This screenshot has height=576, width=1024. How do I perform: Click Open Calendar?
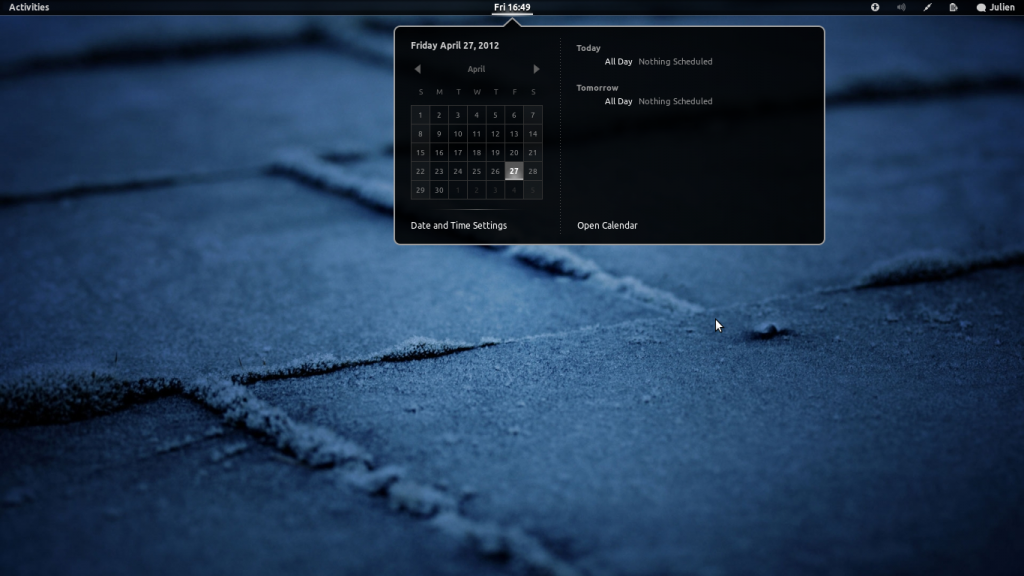tap(607, 226)
